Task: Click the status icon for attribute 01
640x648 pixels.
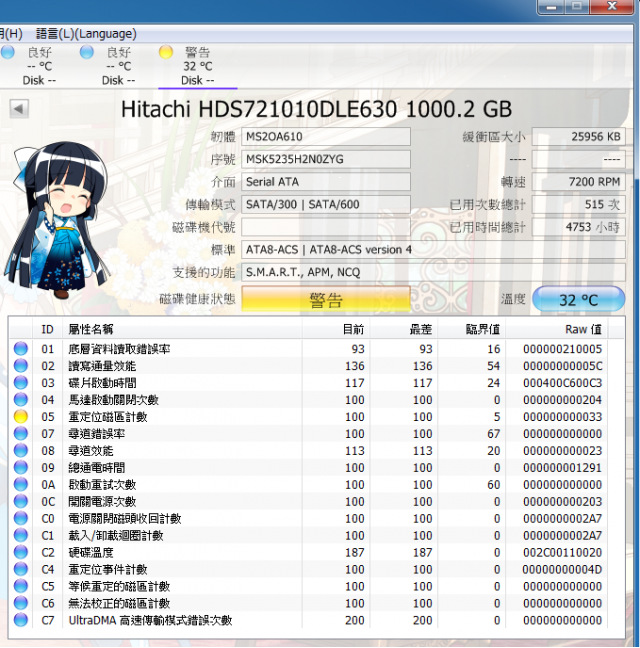Action: [21, 349]
